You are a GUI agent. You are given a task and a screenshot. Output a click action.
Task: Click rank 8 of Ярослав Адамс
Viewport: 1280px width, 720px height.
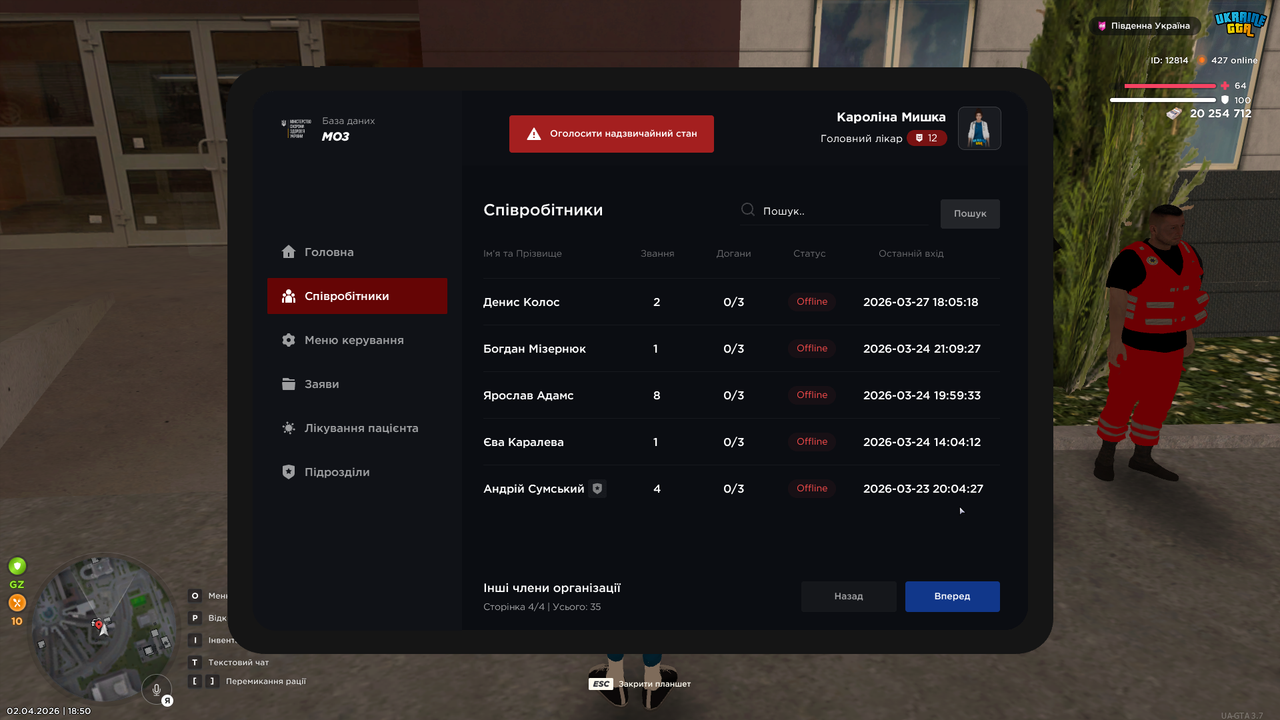656,396
